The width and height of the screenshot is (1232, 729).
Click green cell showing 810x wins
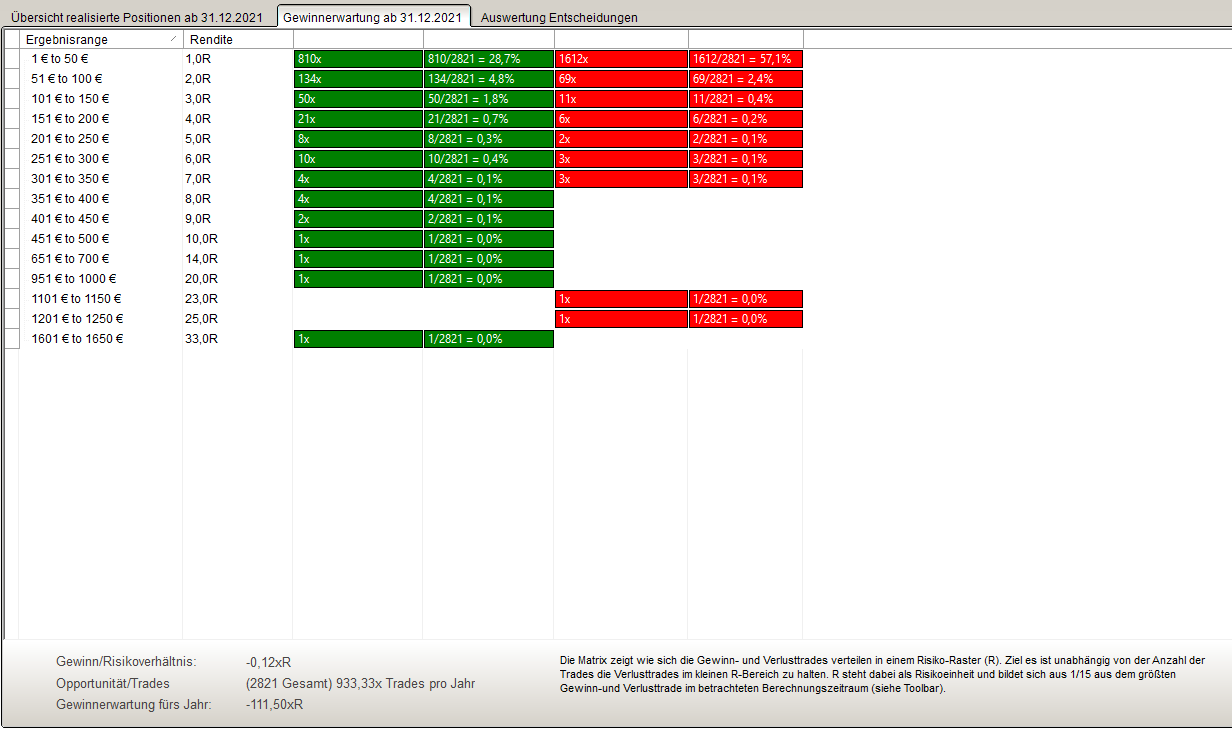click(358, 59)
